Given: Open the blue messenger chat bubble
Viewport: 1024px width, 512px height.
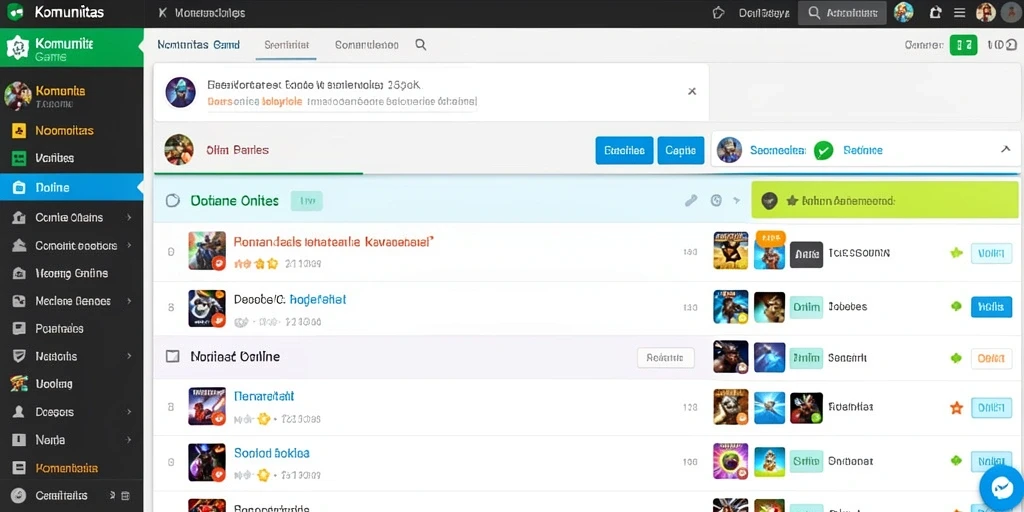Looking at the screenshot, I should coord(1001,487).
